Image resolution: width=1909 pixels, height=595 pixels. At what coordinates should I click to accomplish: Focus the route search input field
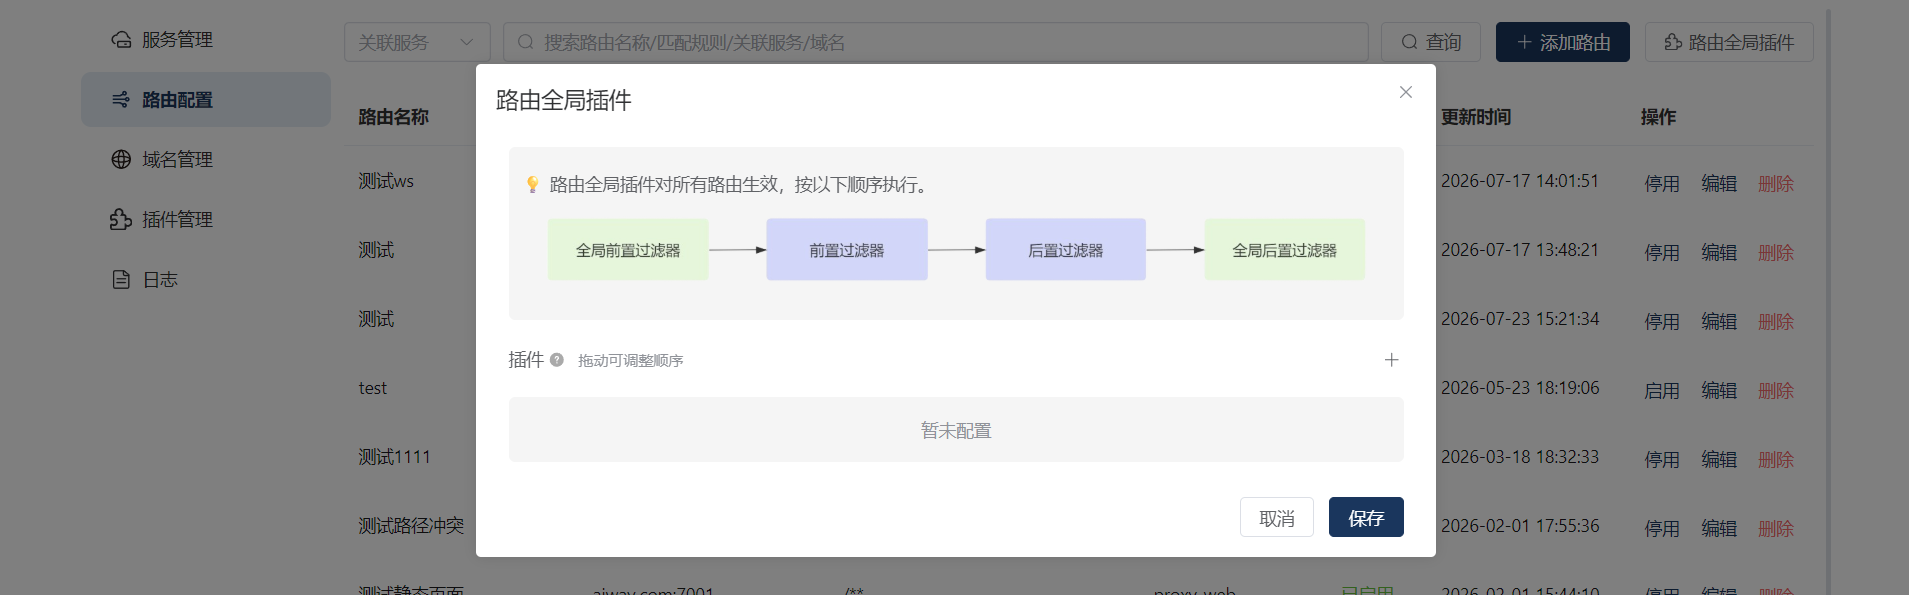tap(936, 42)
